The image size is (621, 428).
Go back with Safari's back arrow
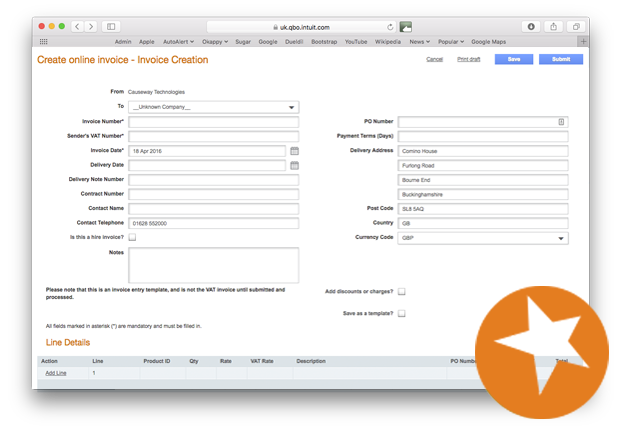coord(77,27)
